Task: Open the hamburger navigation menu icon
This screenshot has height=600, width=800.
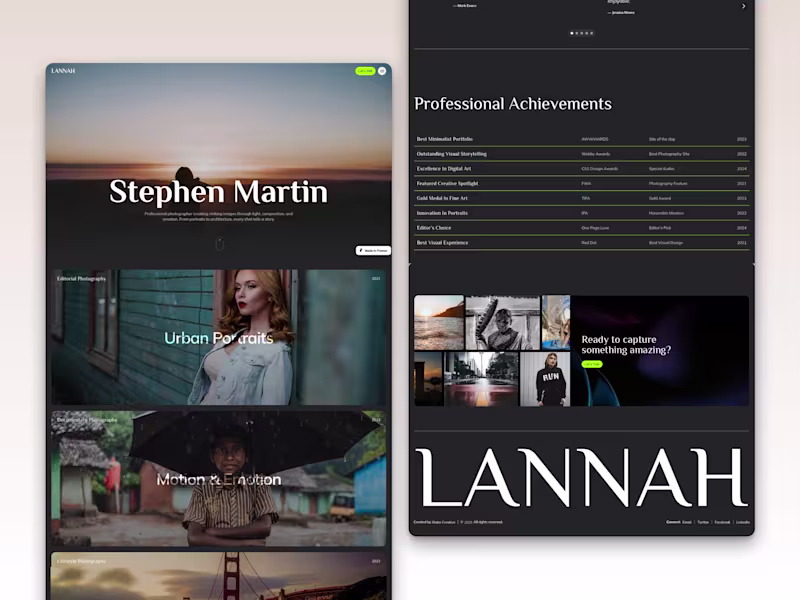Action: (382, 72)
